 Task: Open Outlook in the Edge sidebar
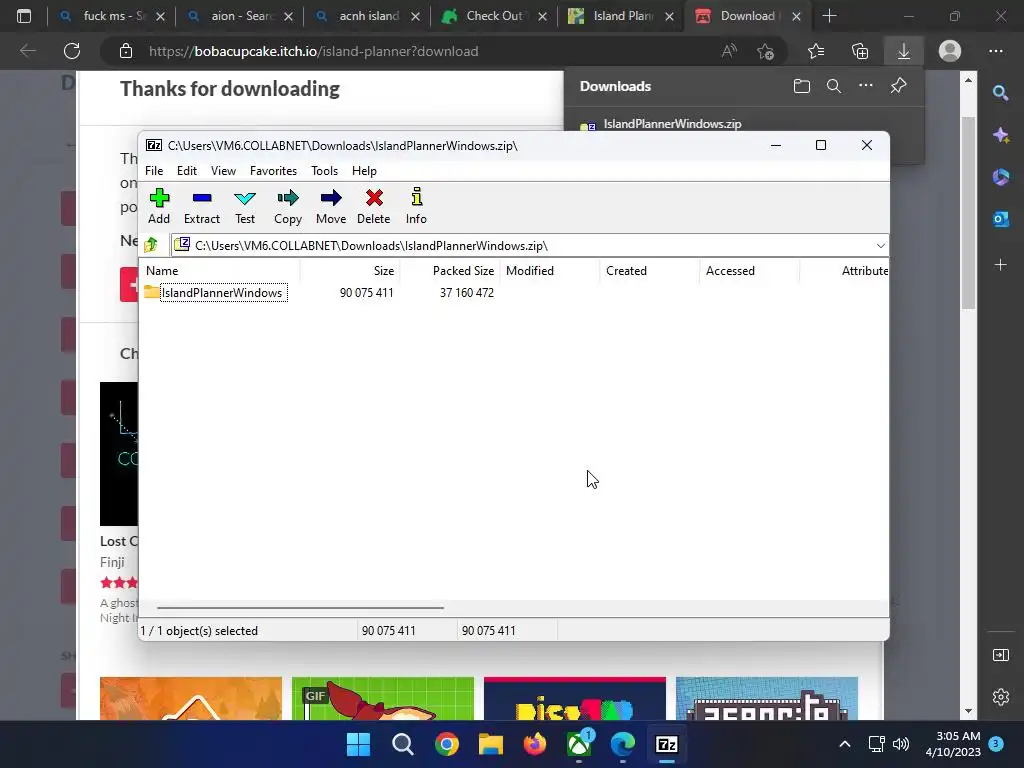(x=1000, y=219)
